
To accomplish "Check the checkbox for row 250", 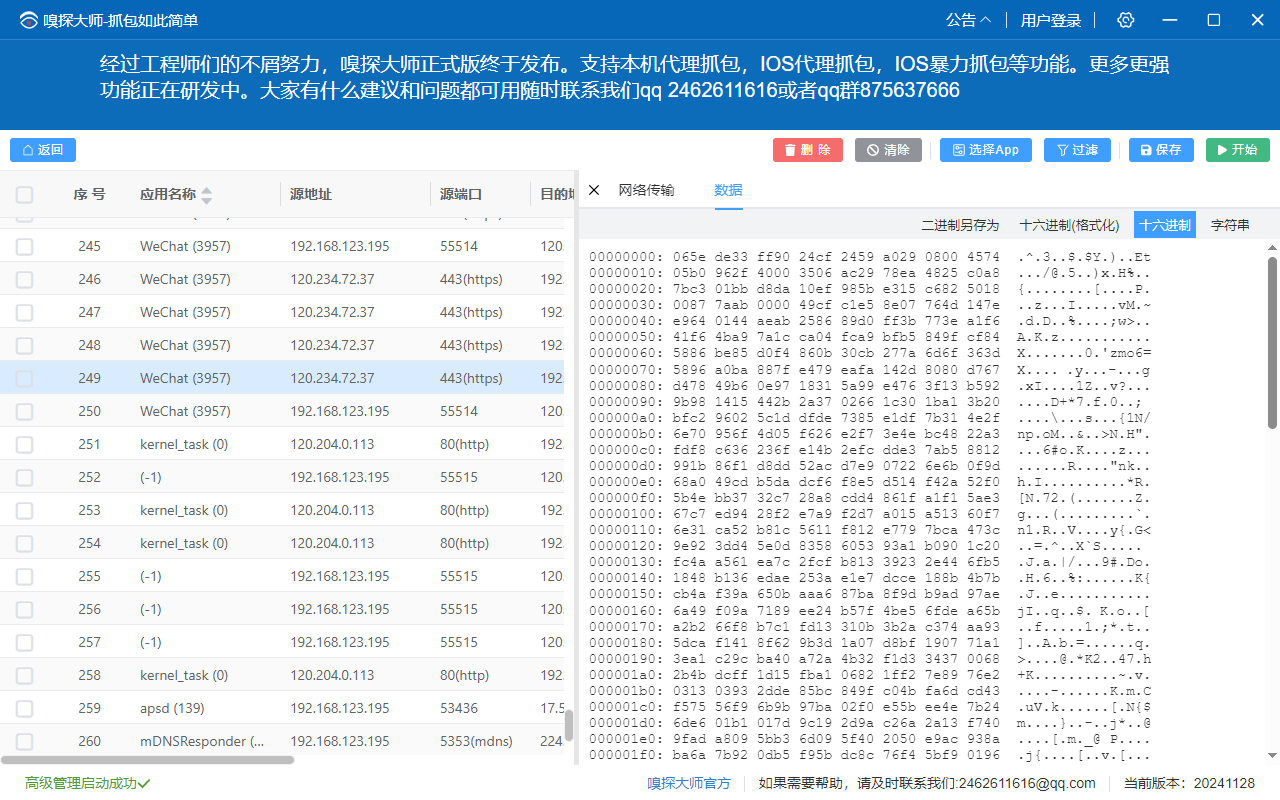I will pos(25,412).
